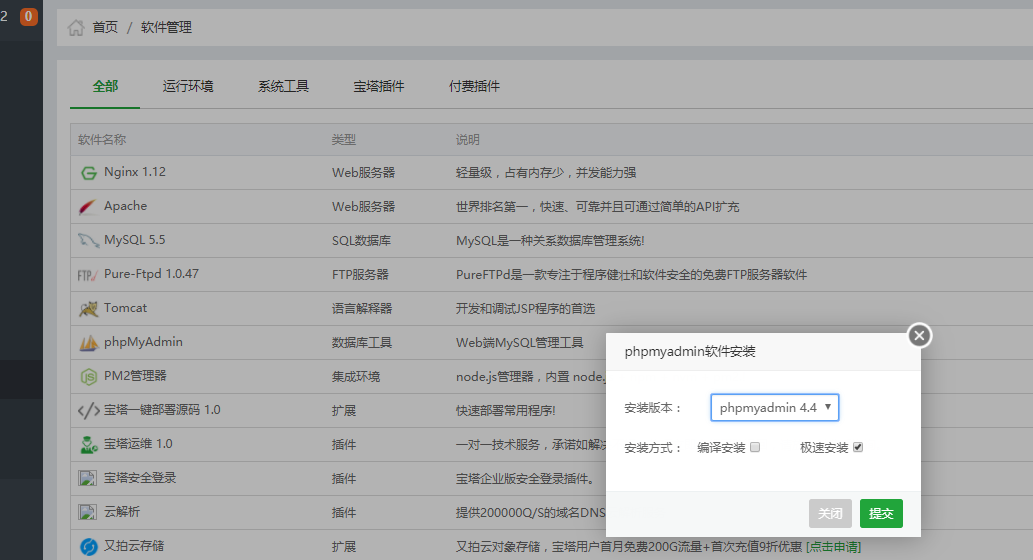Viewport: 1033px width, 560px height.
Task: Click FTP服务器 type cell
Action: (x=360, y=275)
